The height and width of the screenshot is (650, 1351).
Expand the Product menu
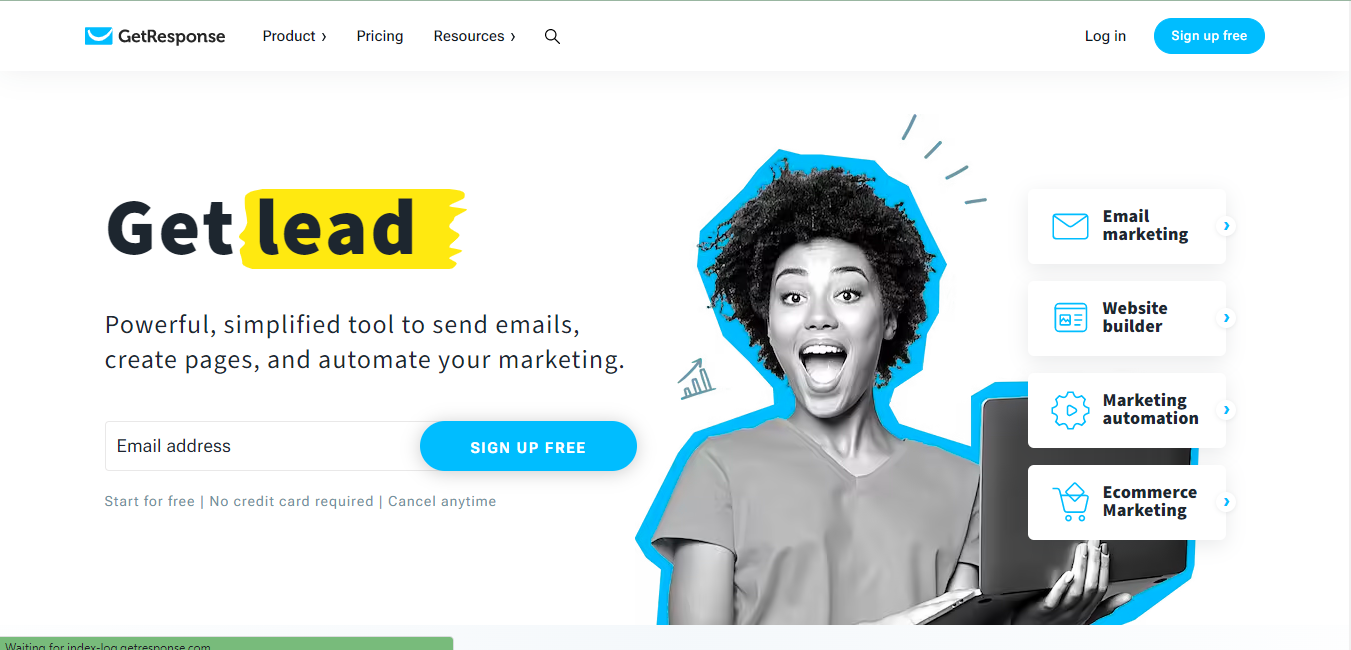pos(295,36)
